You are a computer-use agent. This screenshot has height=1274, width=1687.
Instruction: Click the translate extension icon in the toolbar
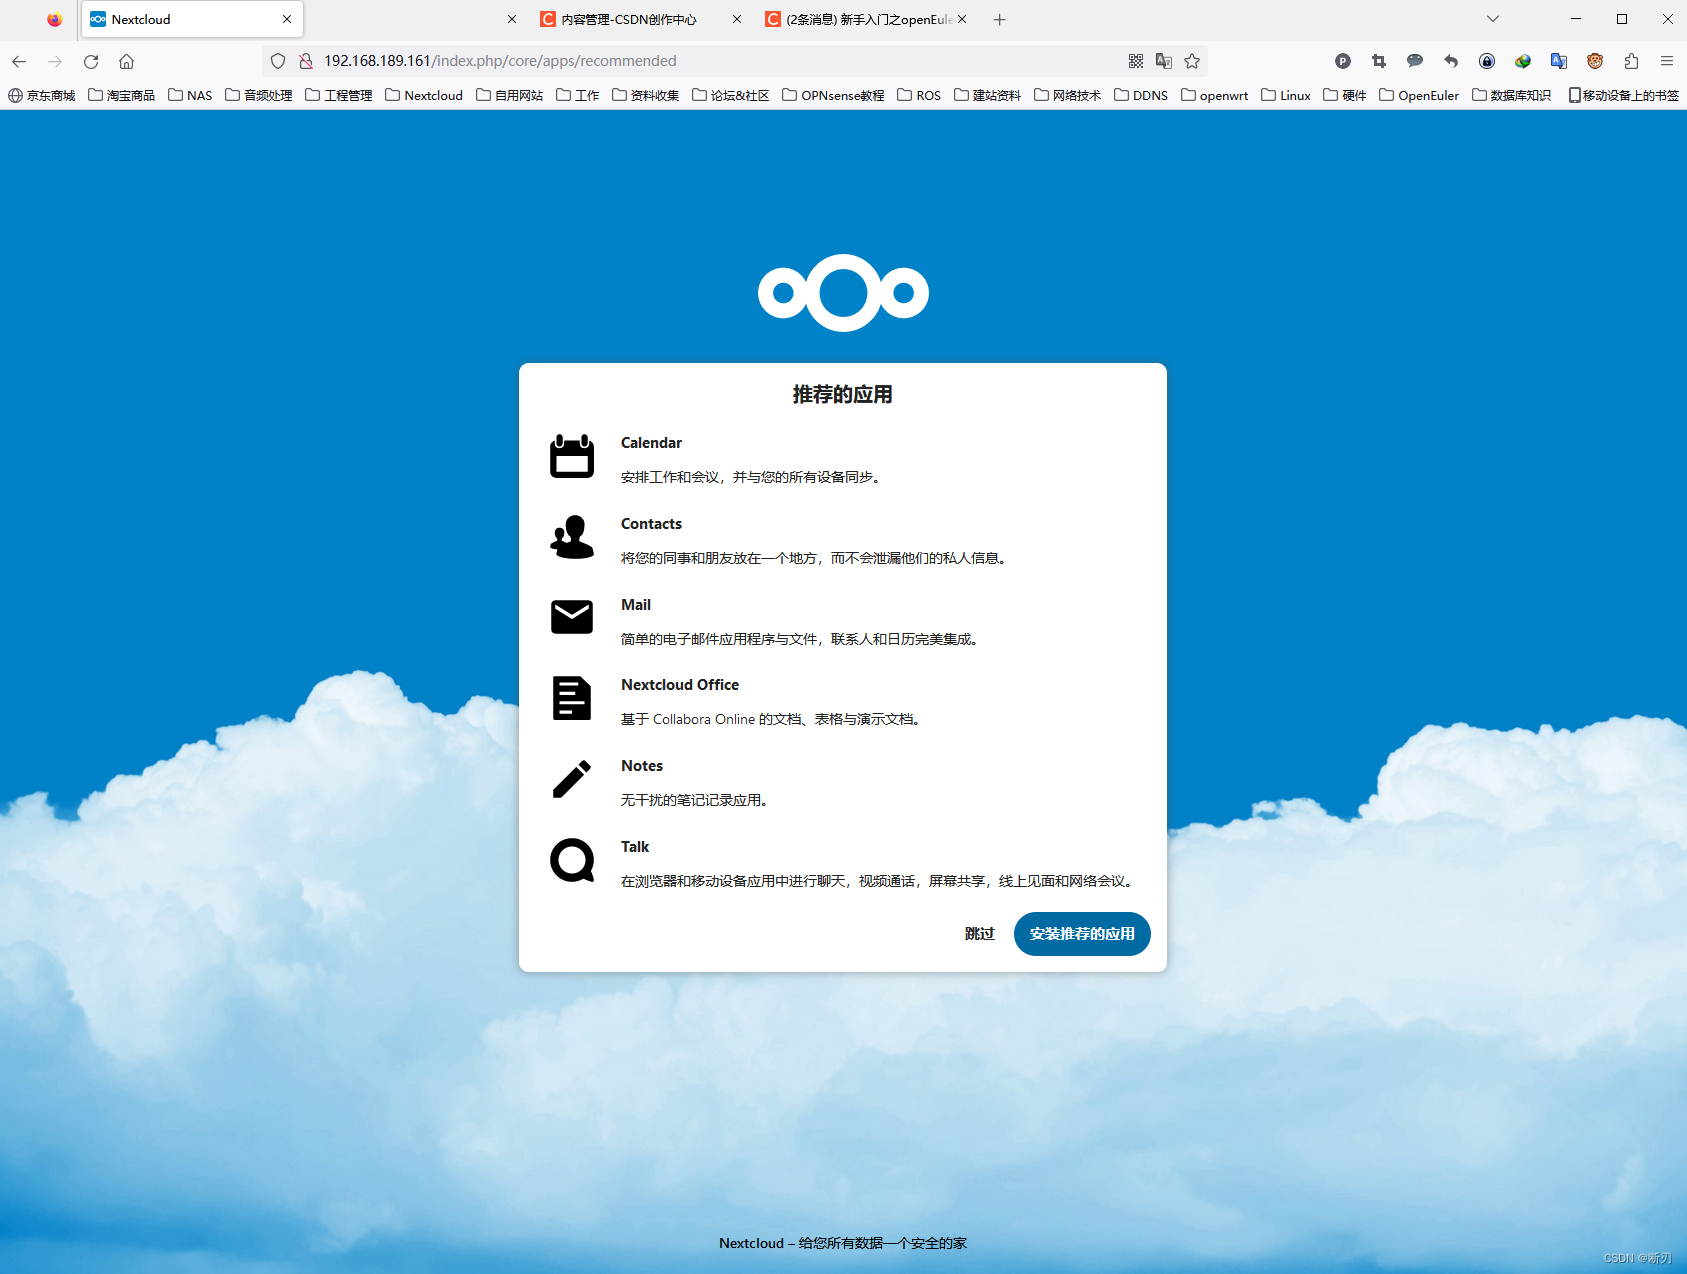1558,61
